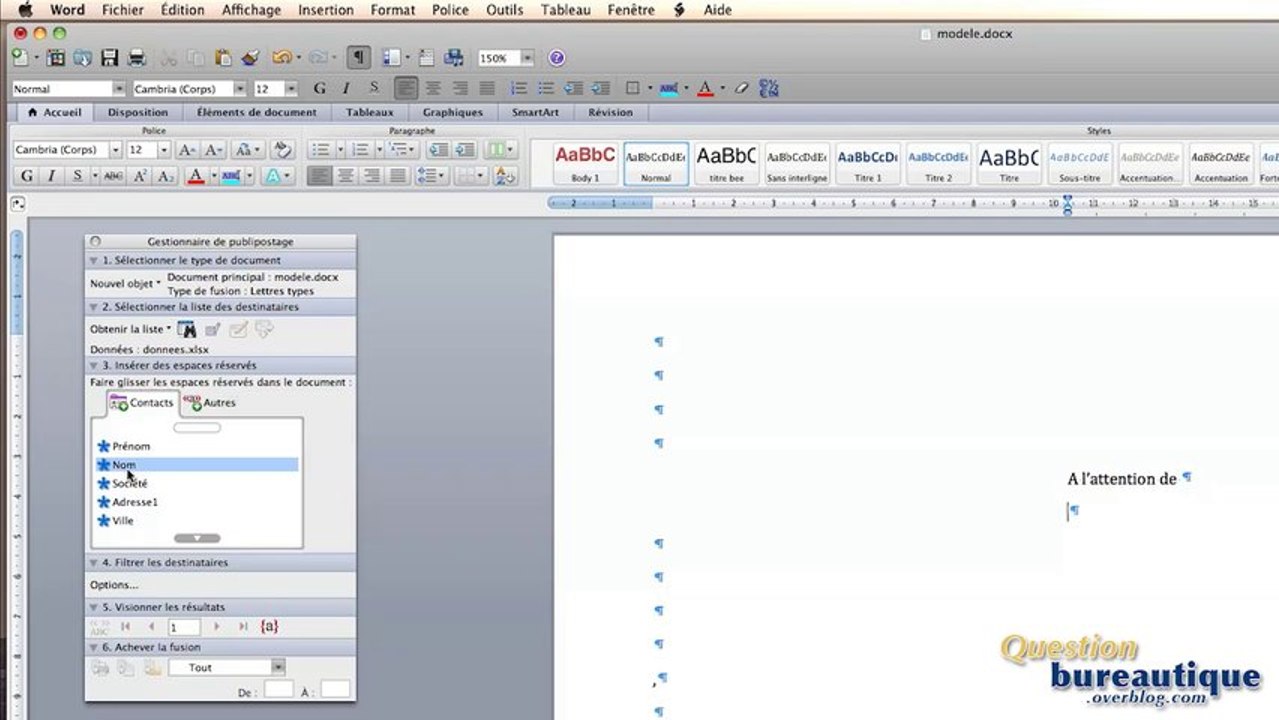Click the first record arrow in results
1279x720 pixels.
point(126,627)
